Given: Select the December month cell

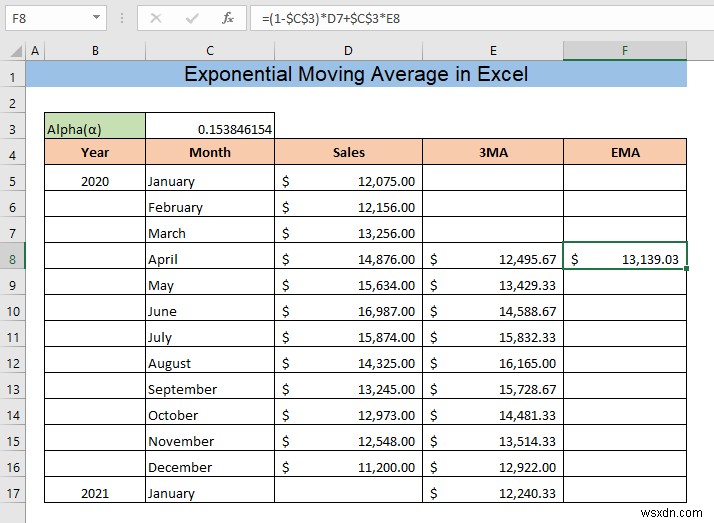Looking at the screenshot, I should coord(210,463).
